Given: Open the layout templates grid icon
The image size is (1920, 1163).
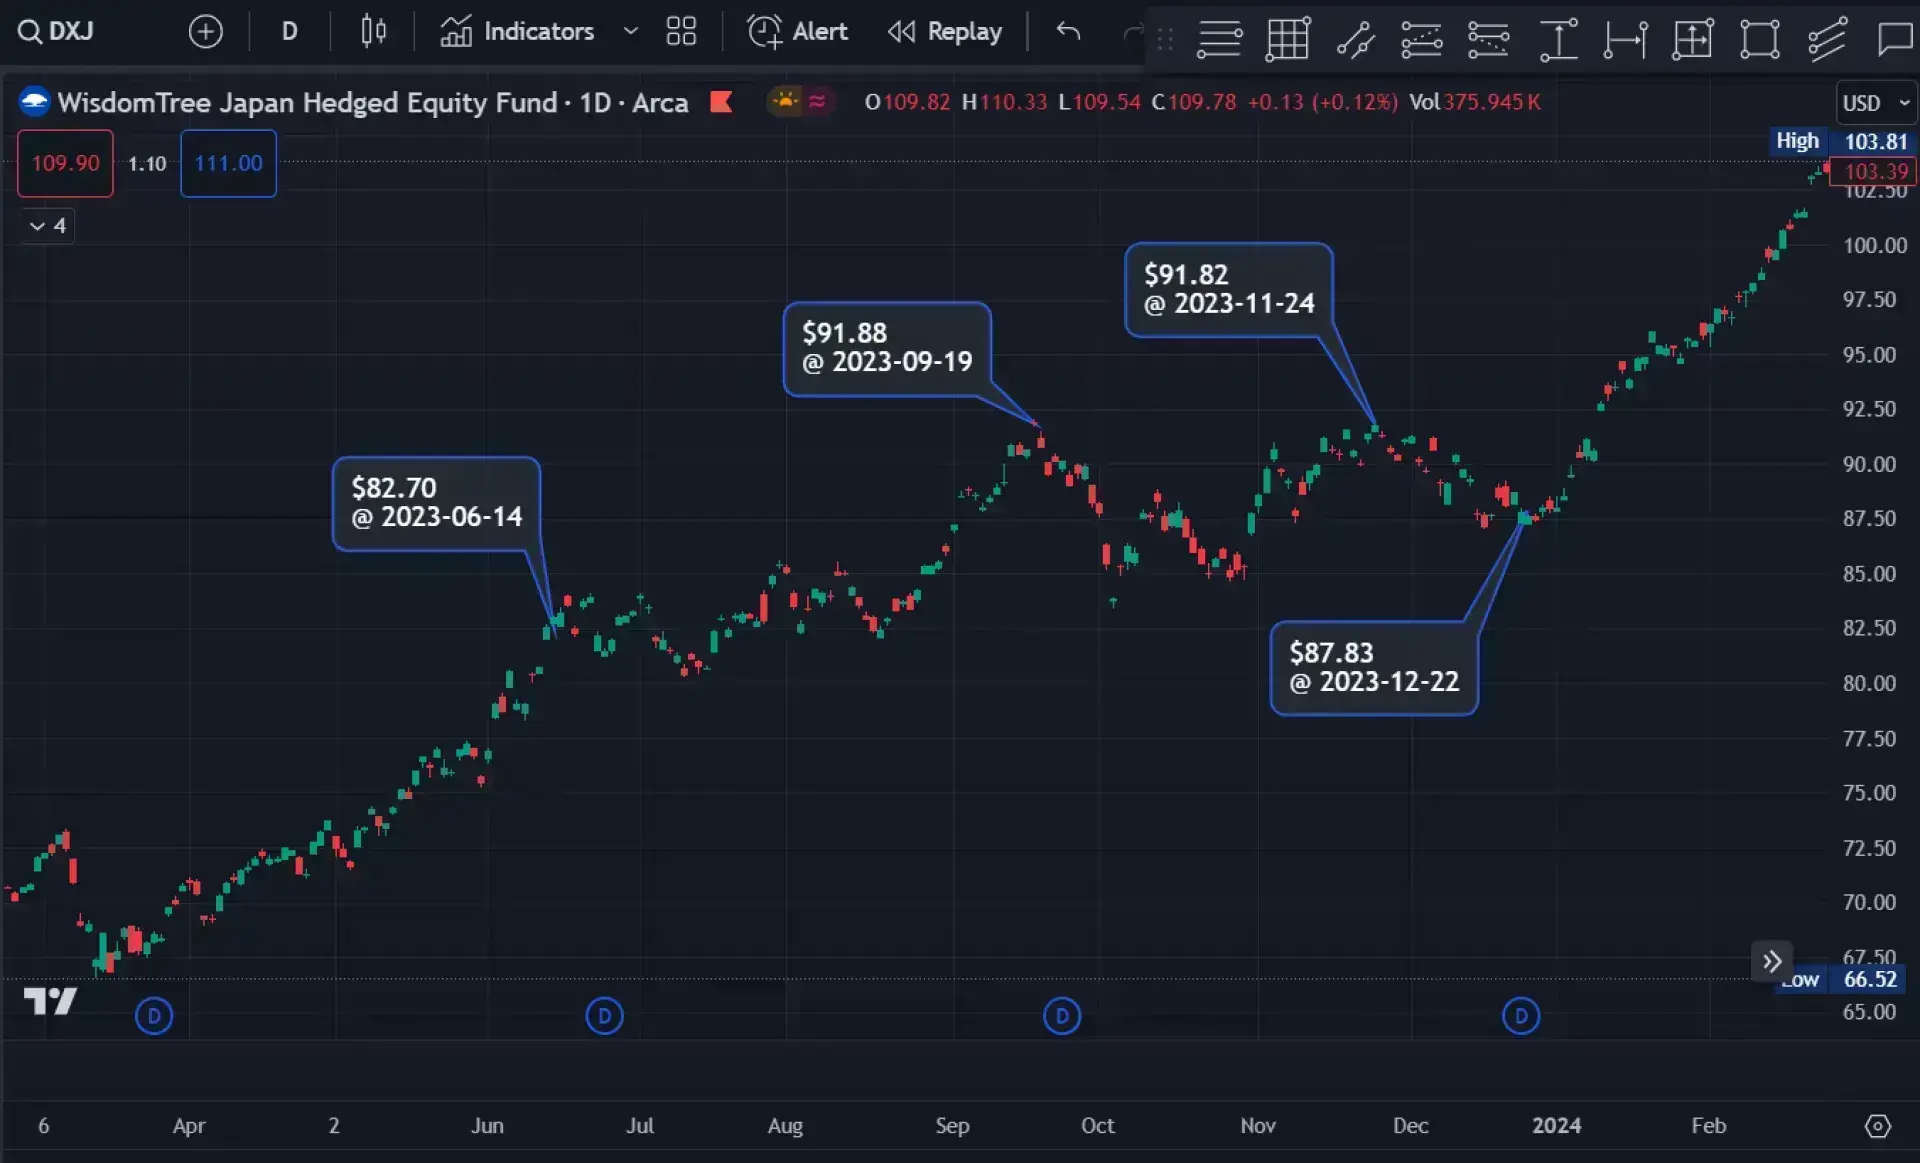Looking at the screenshot, I should click(681, 31).
